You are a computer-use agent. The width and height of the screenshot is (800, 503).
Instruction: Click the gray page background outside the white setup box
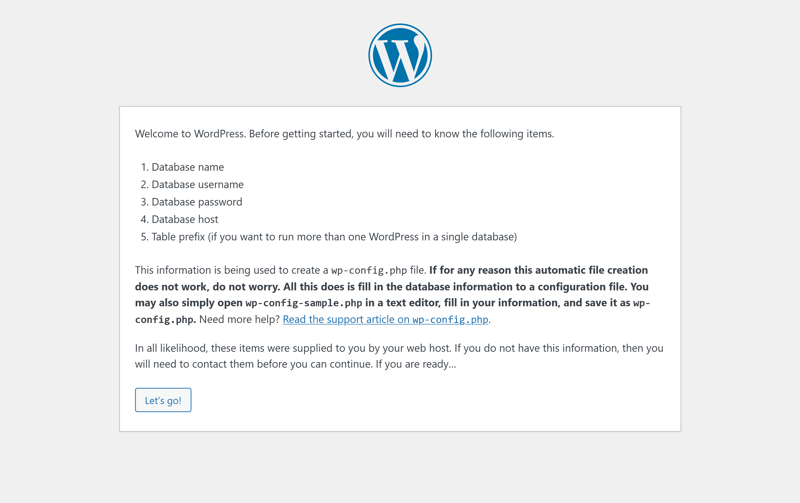60,250
